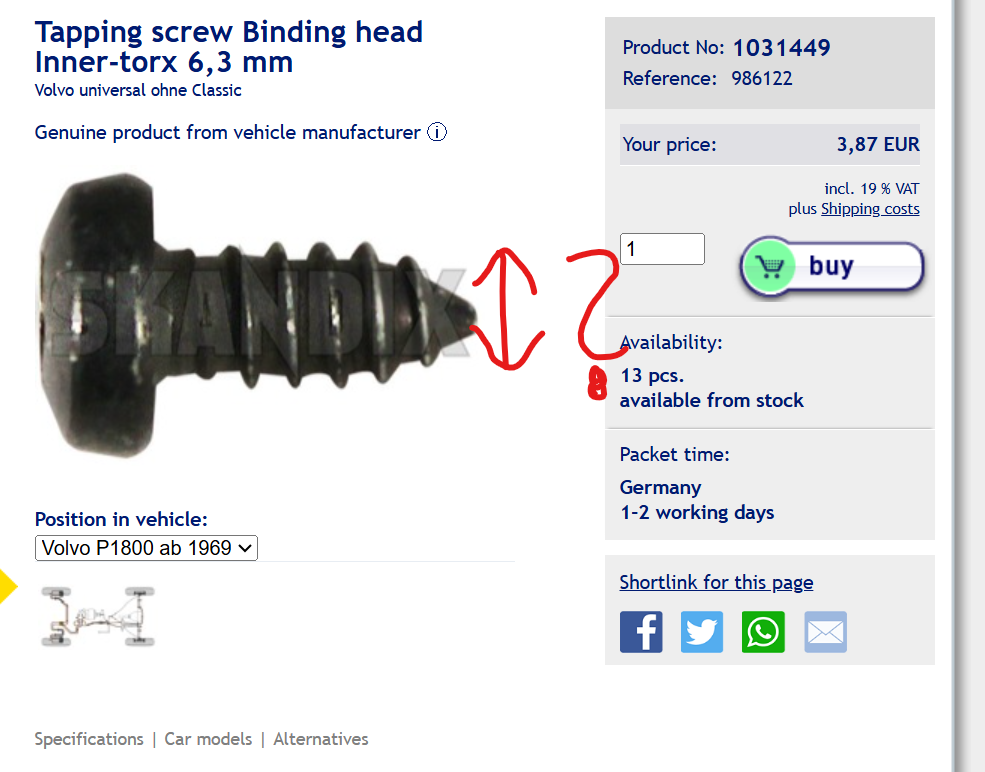Open the genuine product info icon

[437, 133]
